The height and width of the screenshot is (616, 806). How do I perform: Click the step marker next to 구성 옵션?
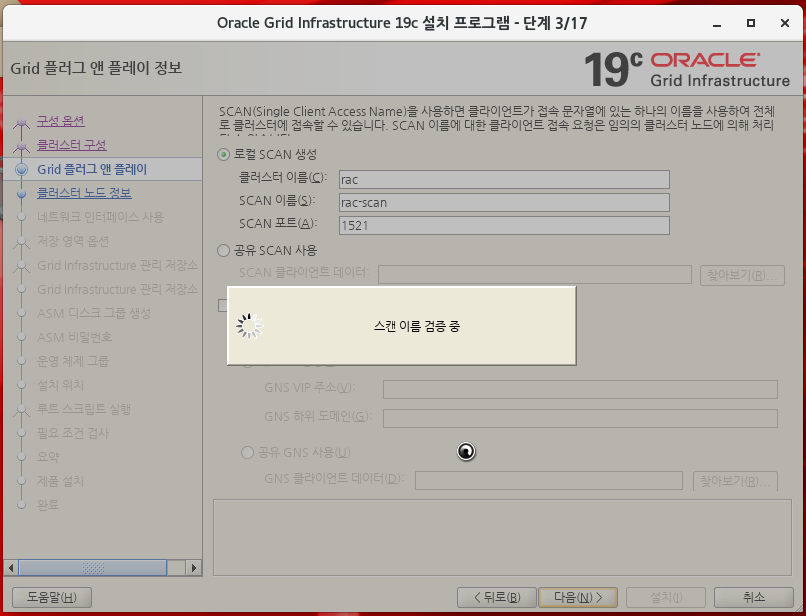tap(22, 122)
